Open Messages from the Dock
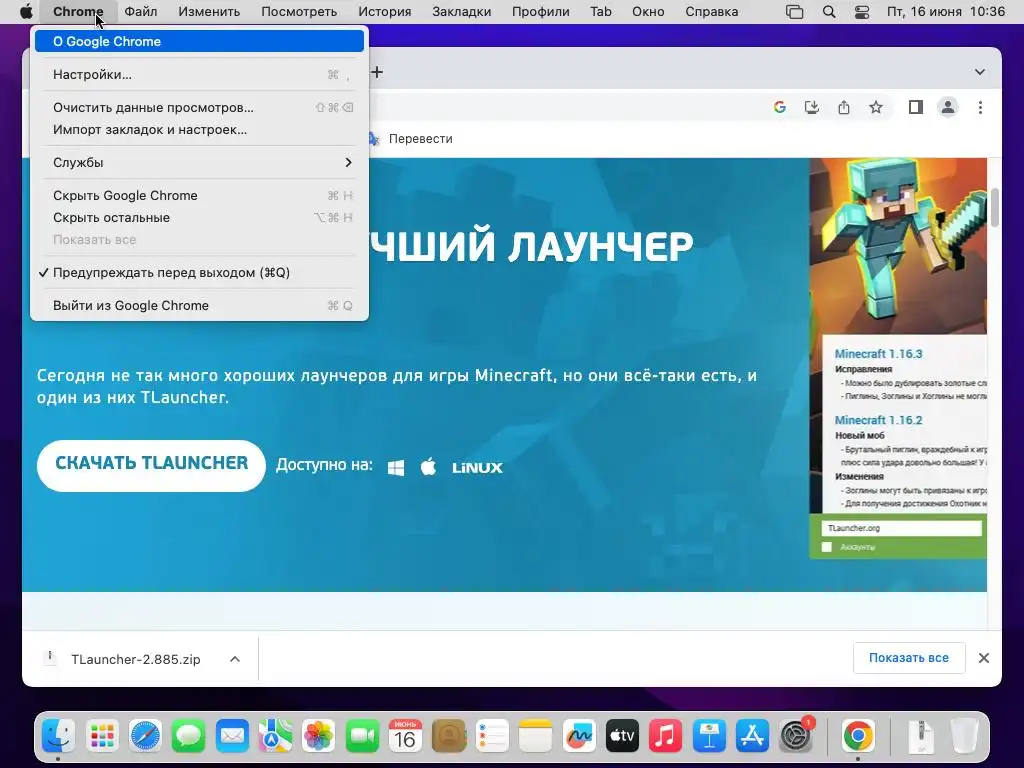1024x768 pixels. pyautogui.click(x=189, y=736)
